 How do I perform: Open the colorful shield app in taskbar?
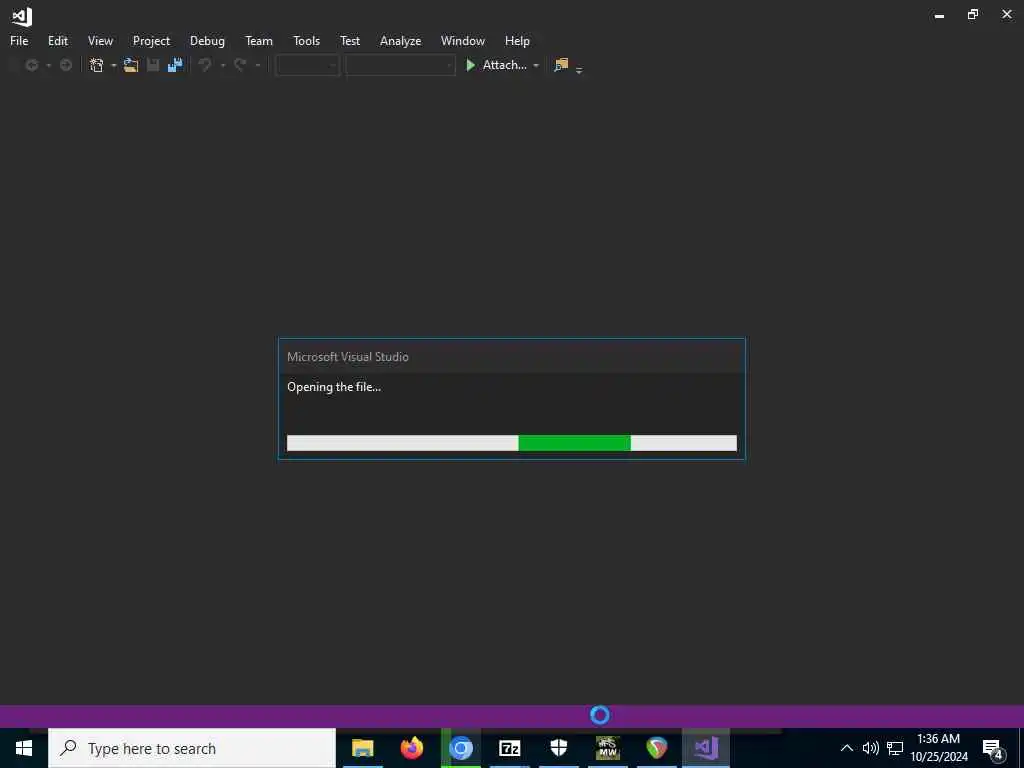coord(656,748)
